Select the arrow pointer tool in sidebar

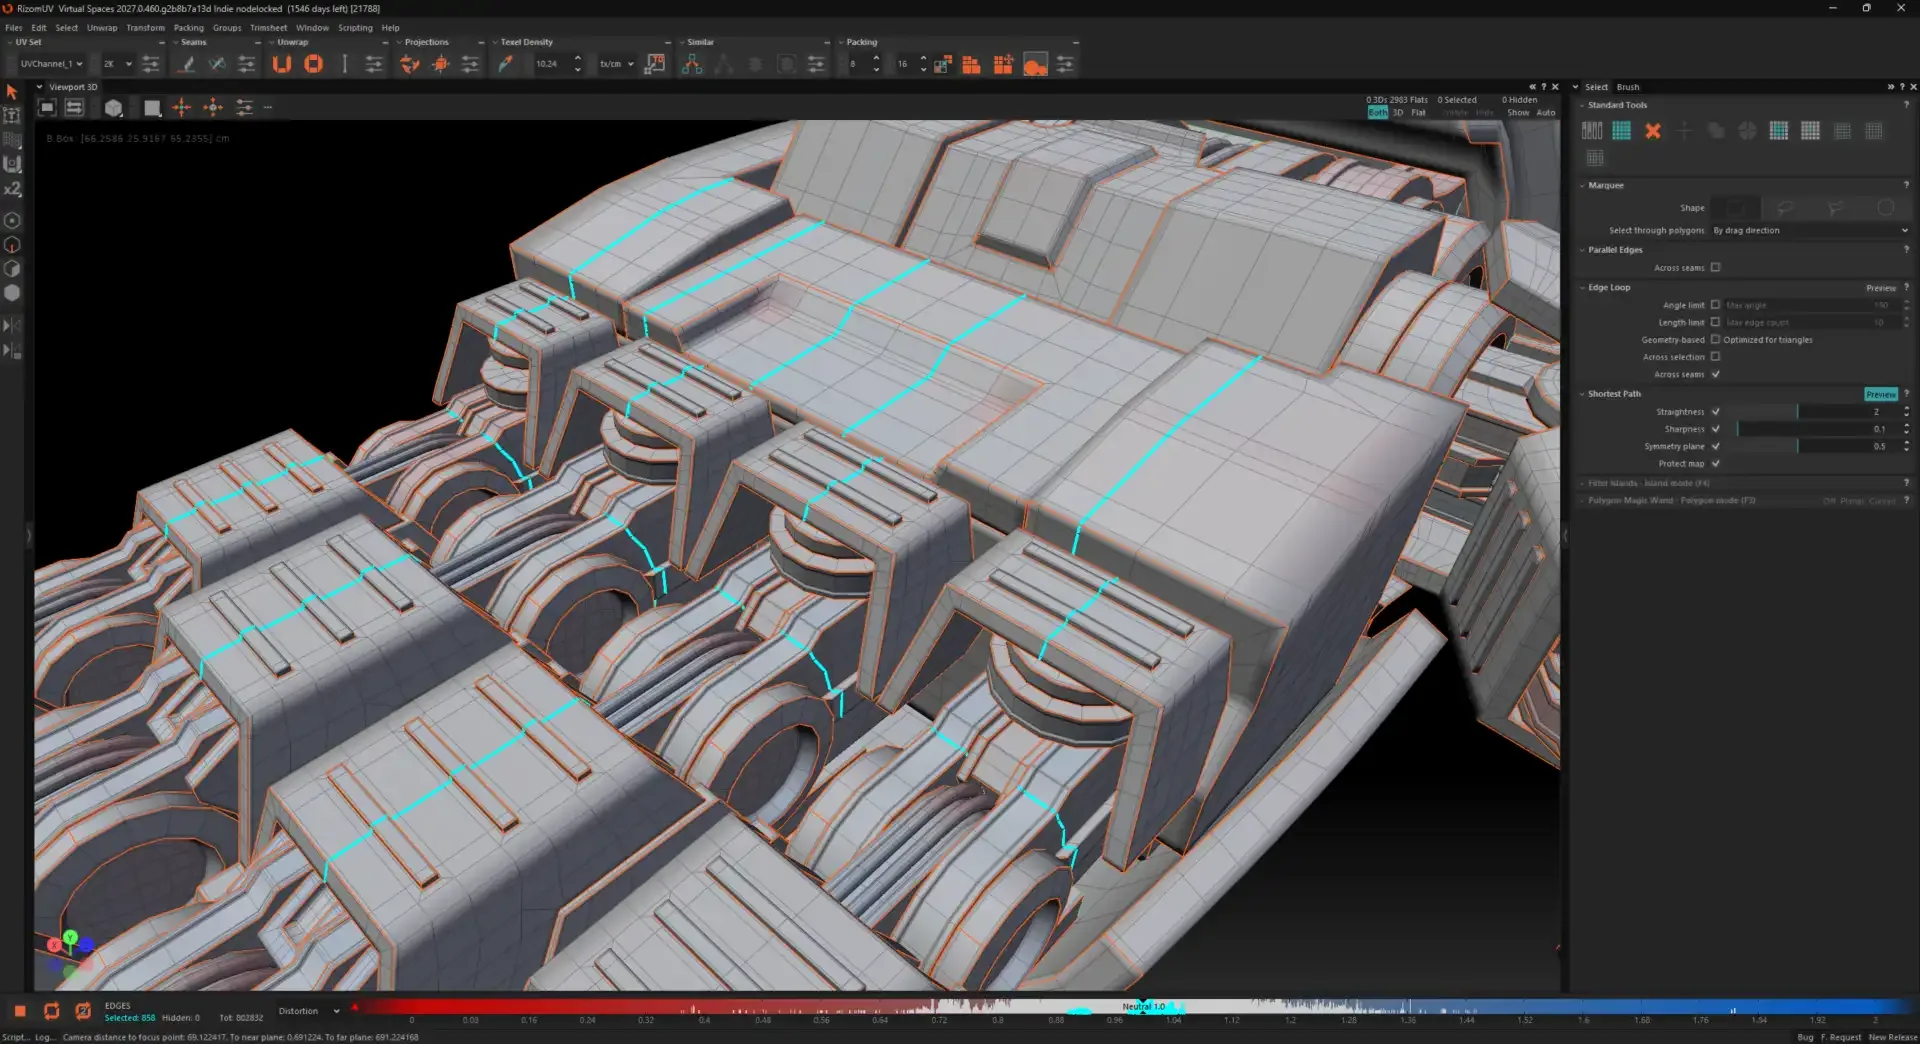pyautogui.click(x=12, y=92)
